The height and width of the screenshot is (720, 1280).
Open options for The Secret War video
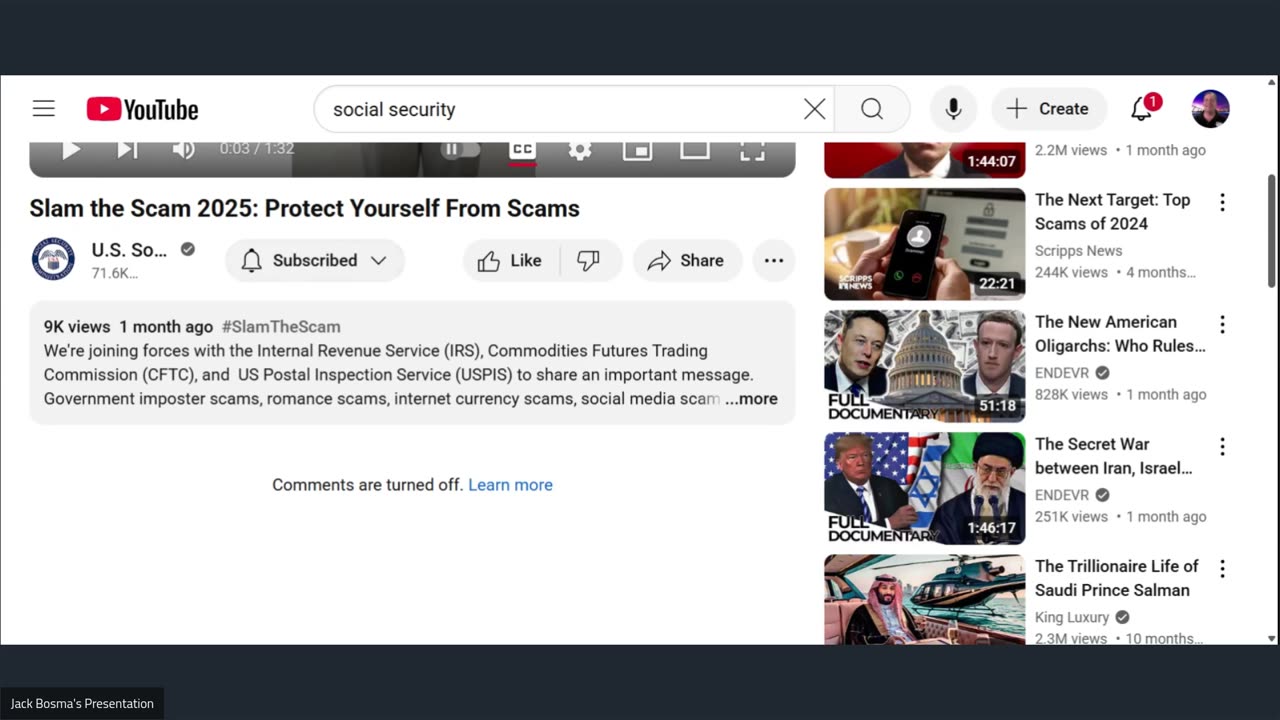tap(1222, 447)
